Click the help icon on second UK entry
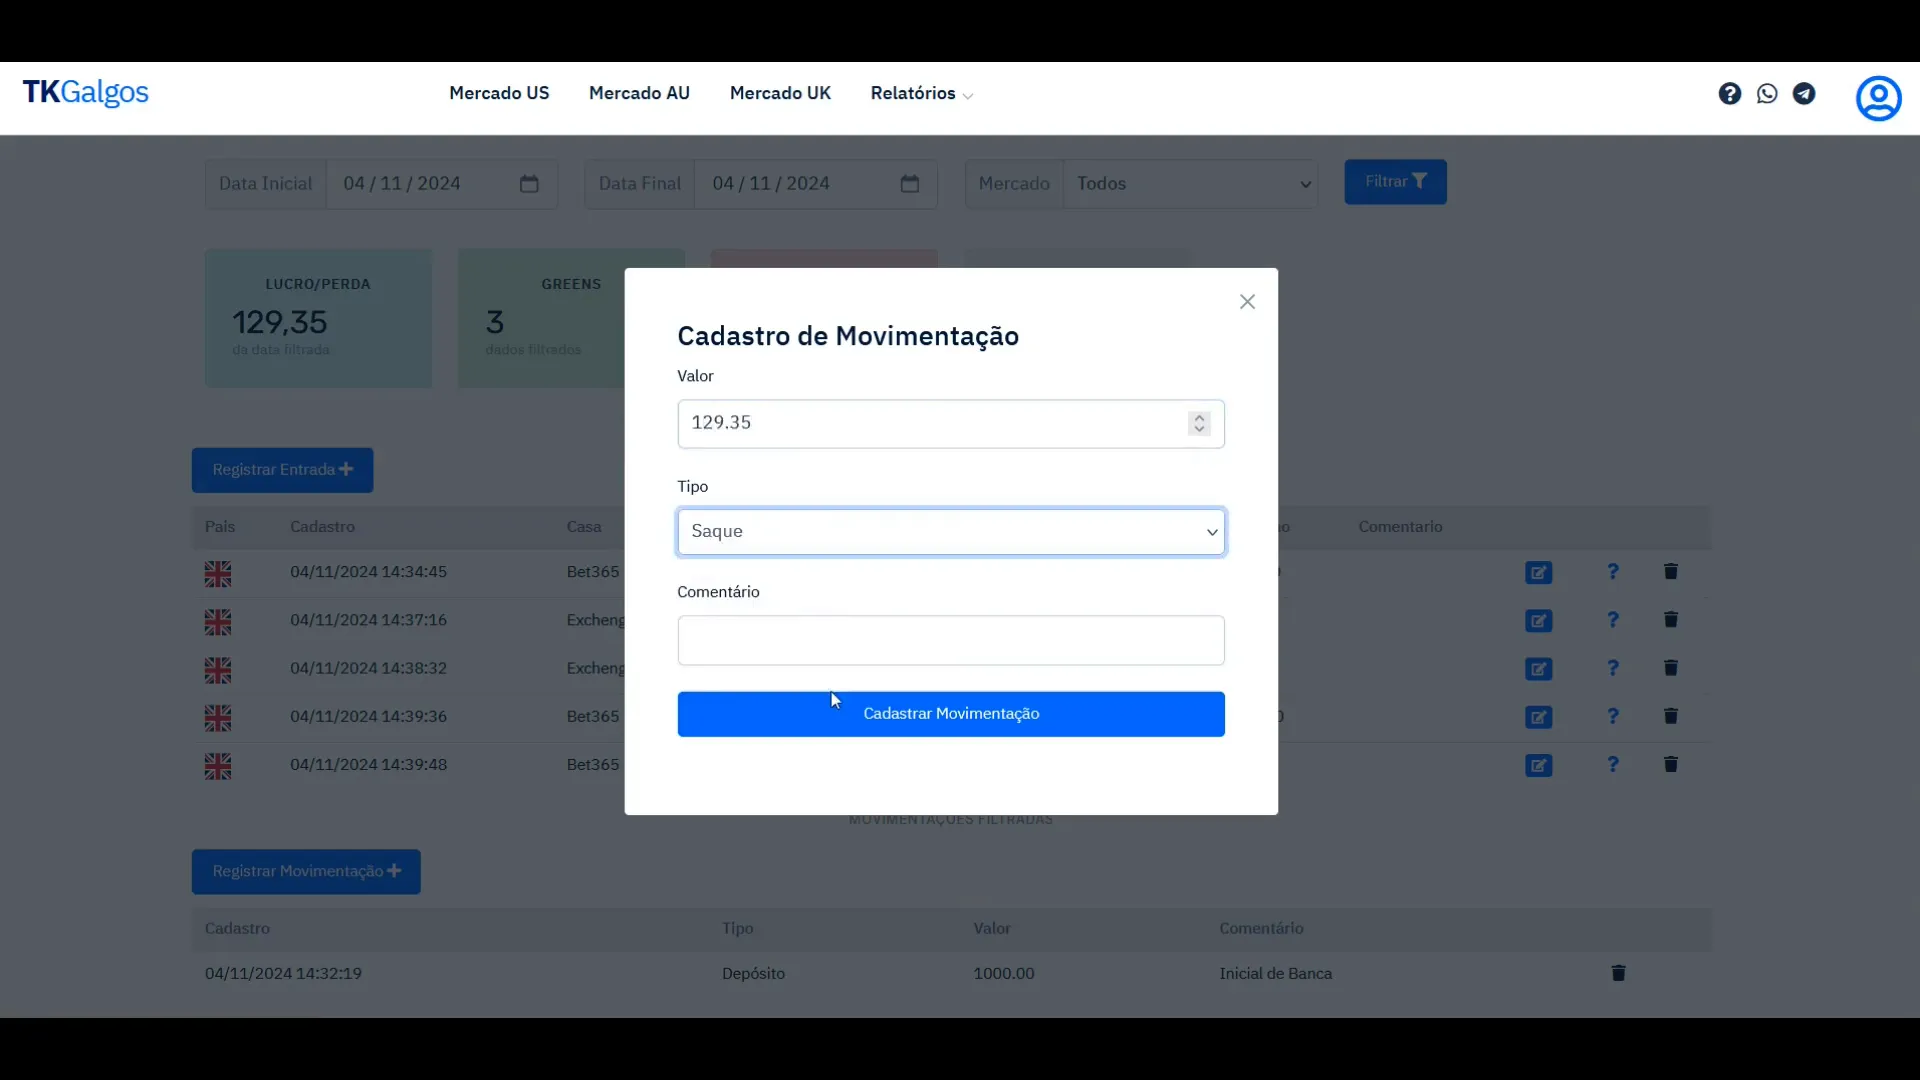Image resolution: width=1920 pixels, height=1080 pixels. point(1613,620)
